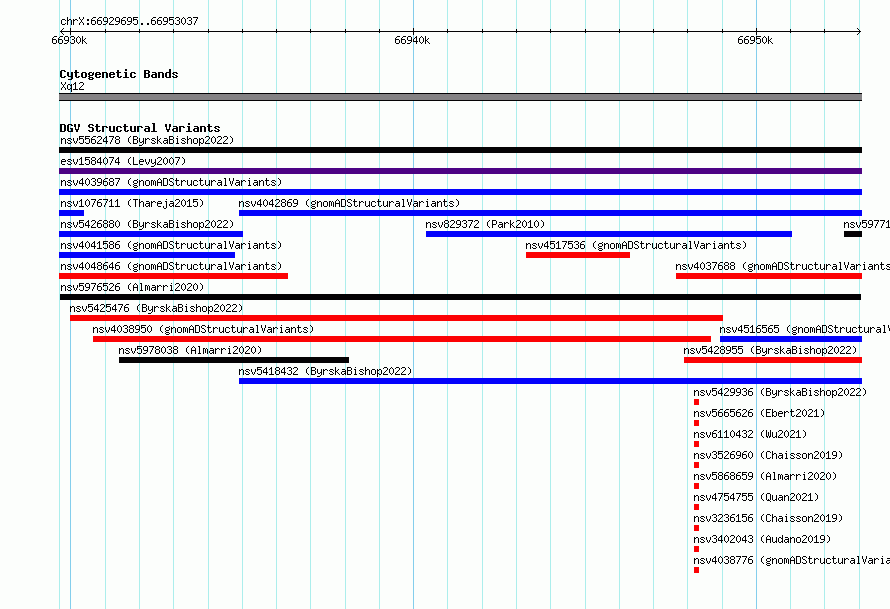Viewport: 890px width, 609px height.
Task: Click the small red nsv3402043 marker
Action: click(696, 549)
